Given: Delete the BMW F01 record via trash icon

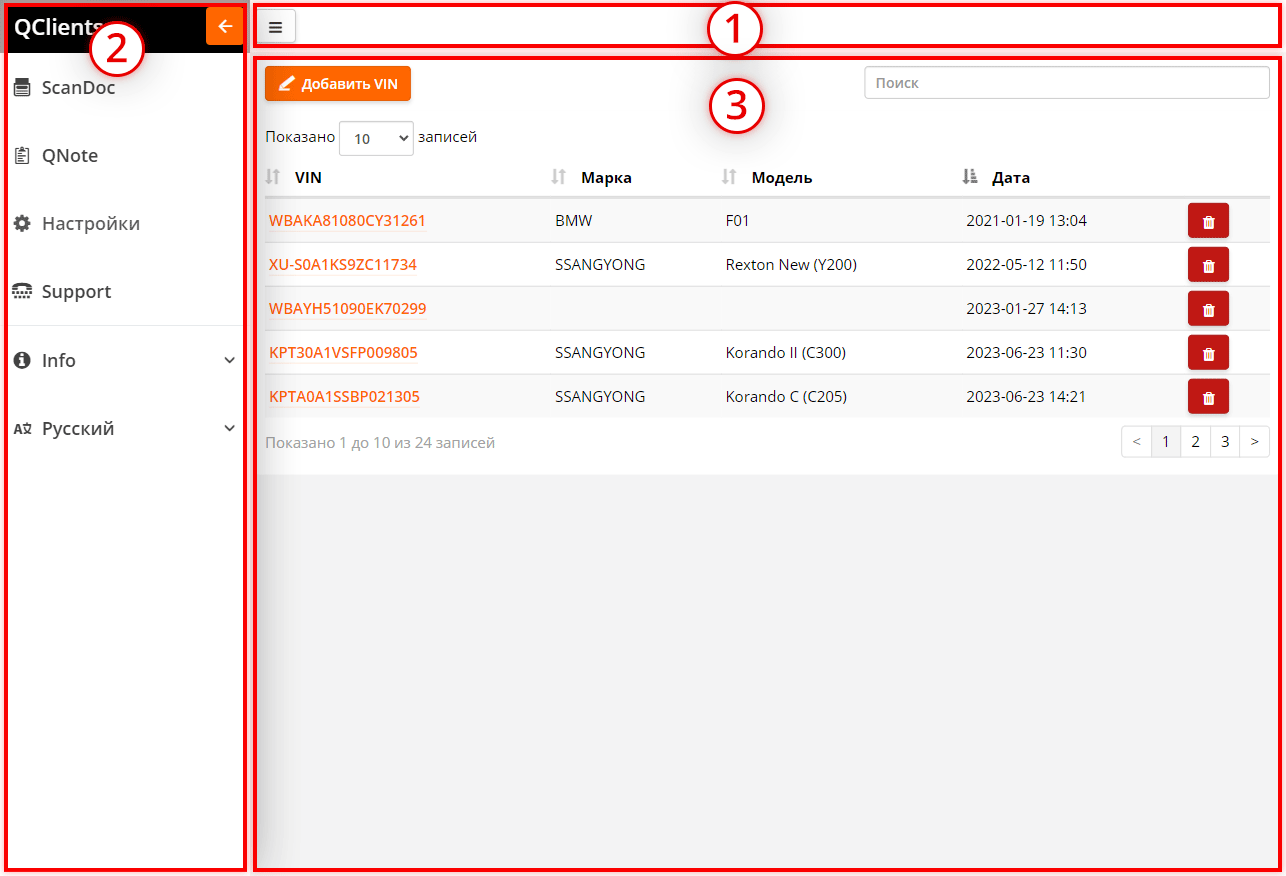Looking at the screenshot, I should (x=1208, y=220).
